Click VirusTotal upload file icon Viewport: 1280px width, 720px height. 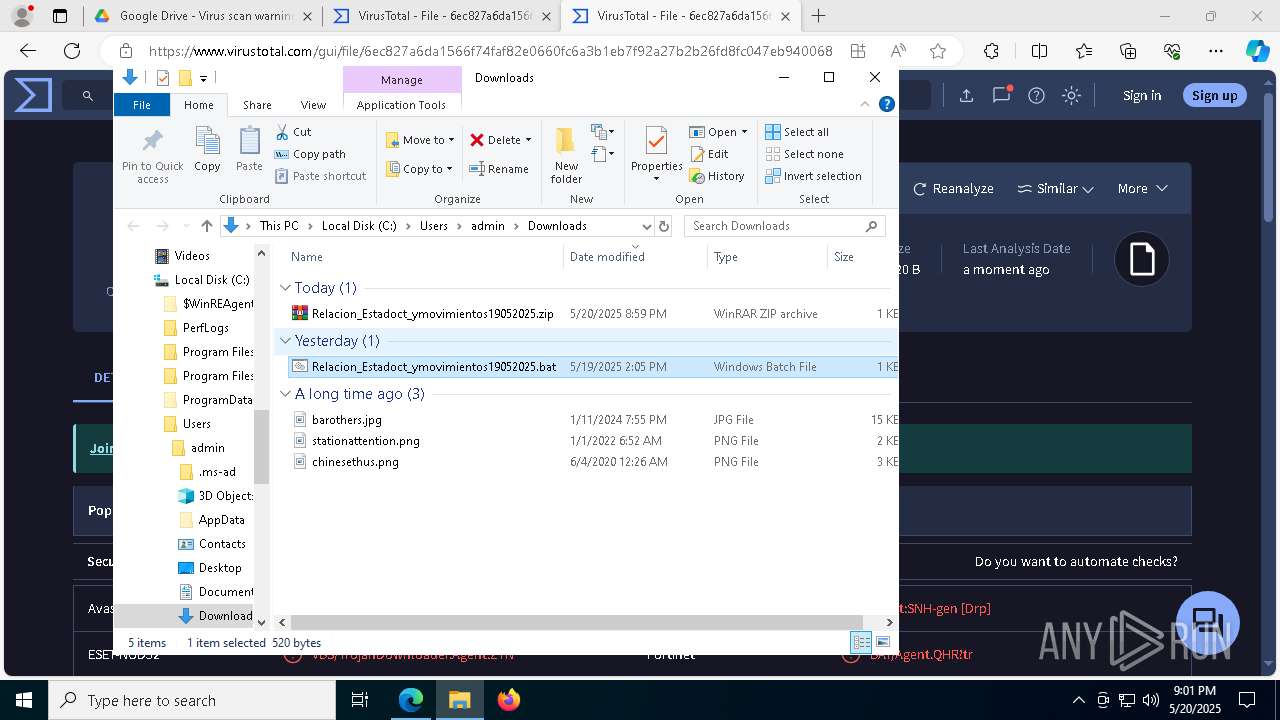tap(966, 95)
